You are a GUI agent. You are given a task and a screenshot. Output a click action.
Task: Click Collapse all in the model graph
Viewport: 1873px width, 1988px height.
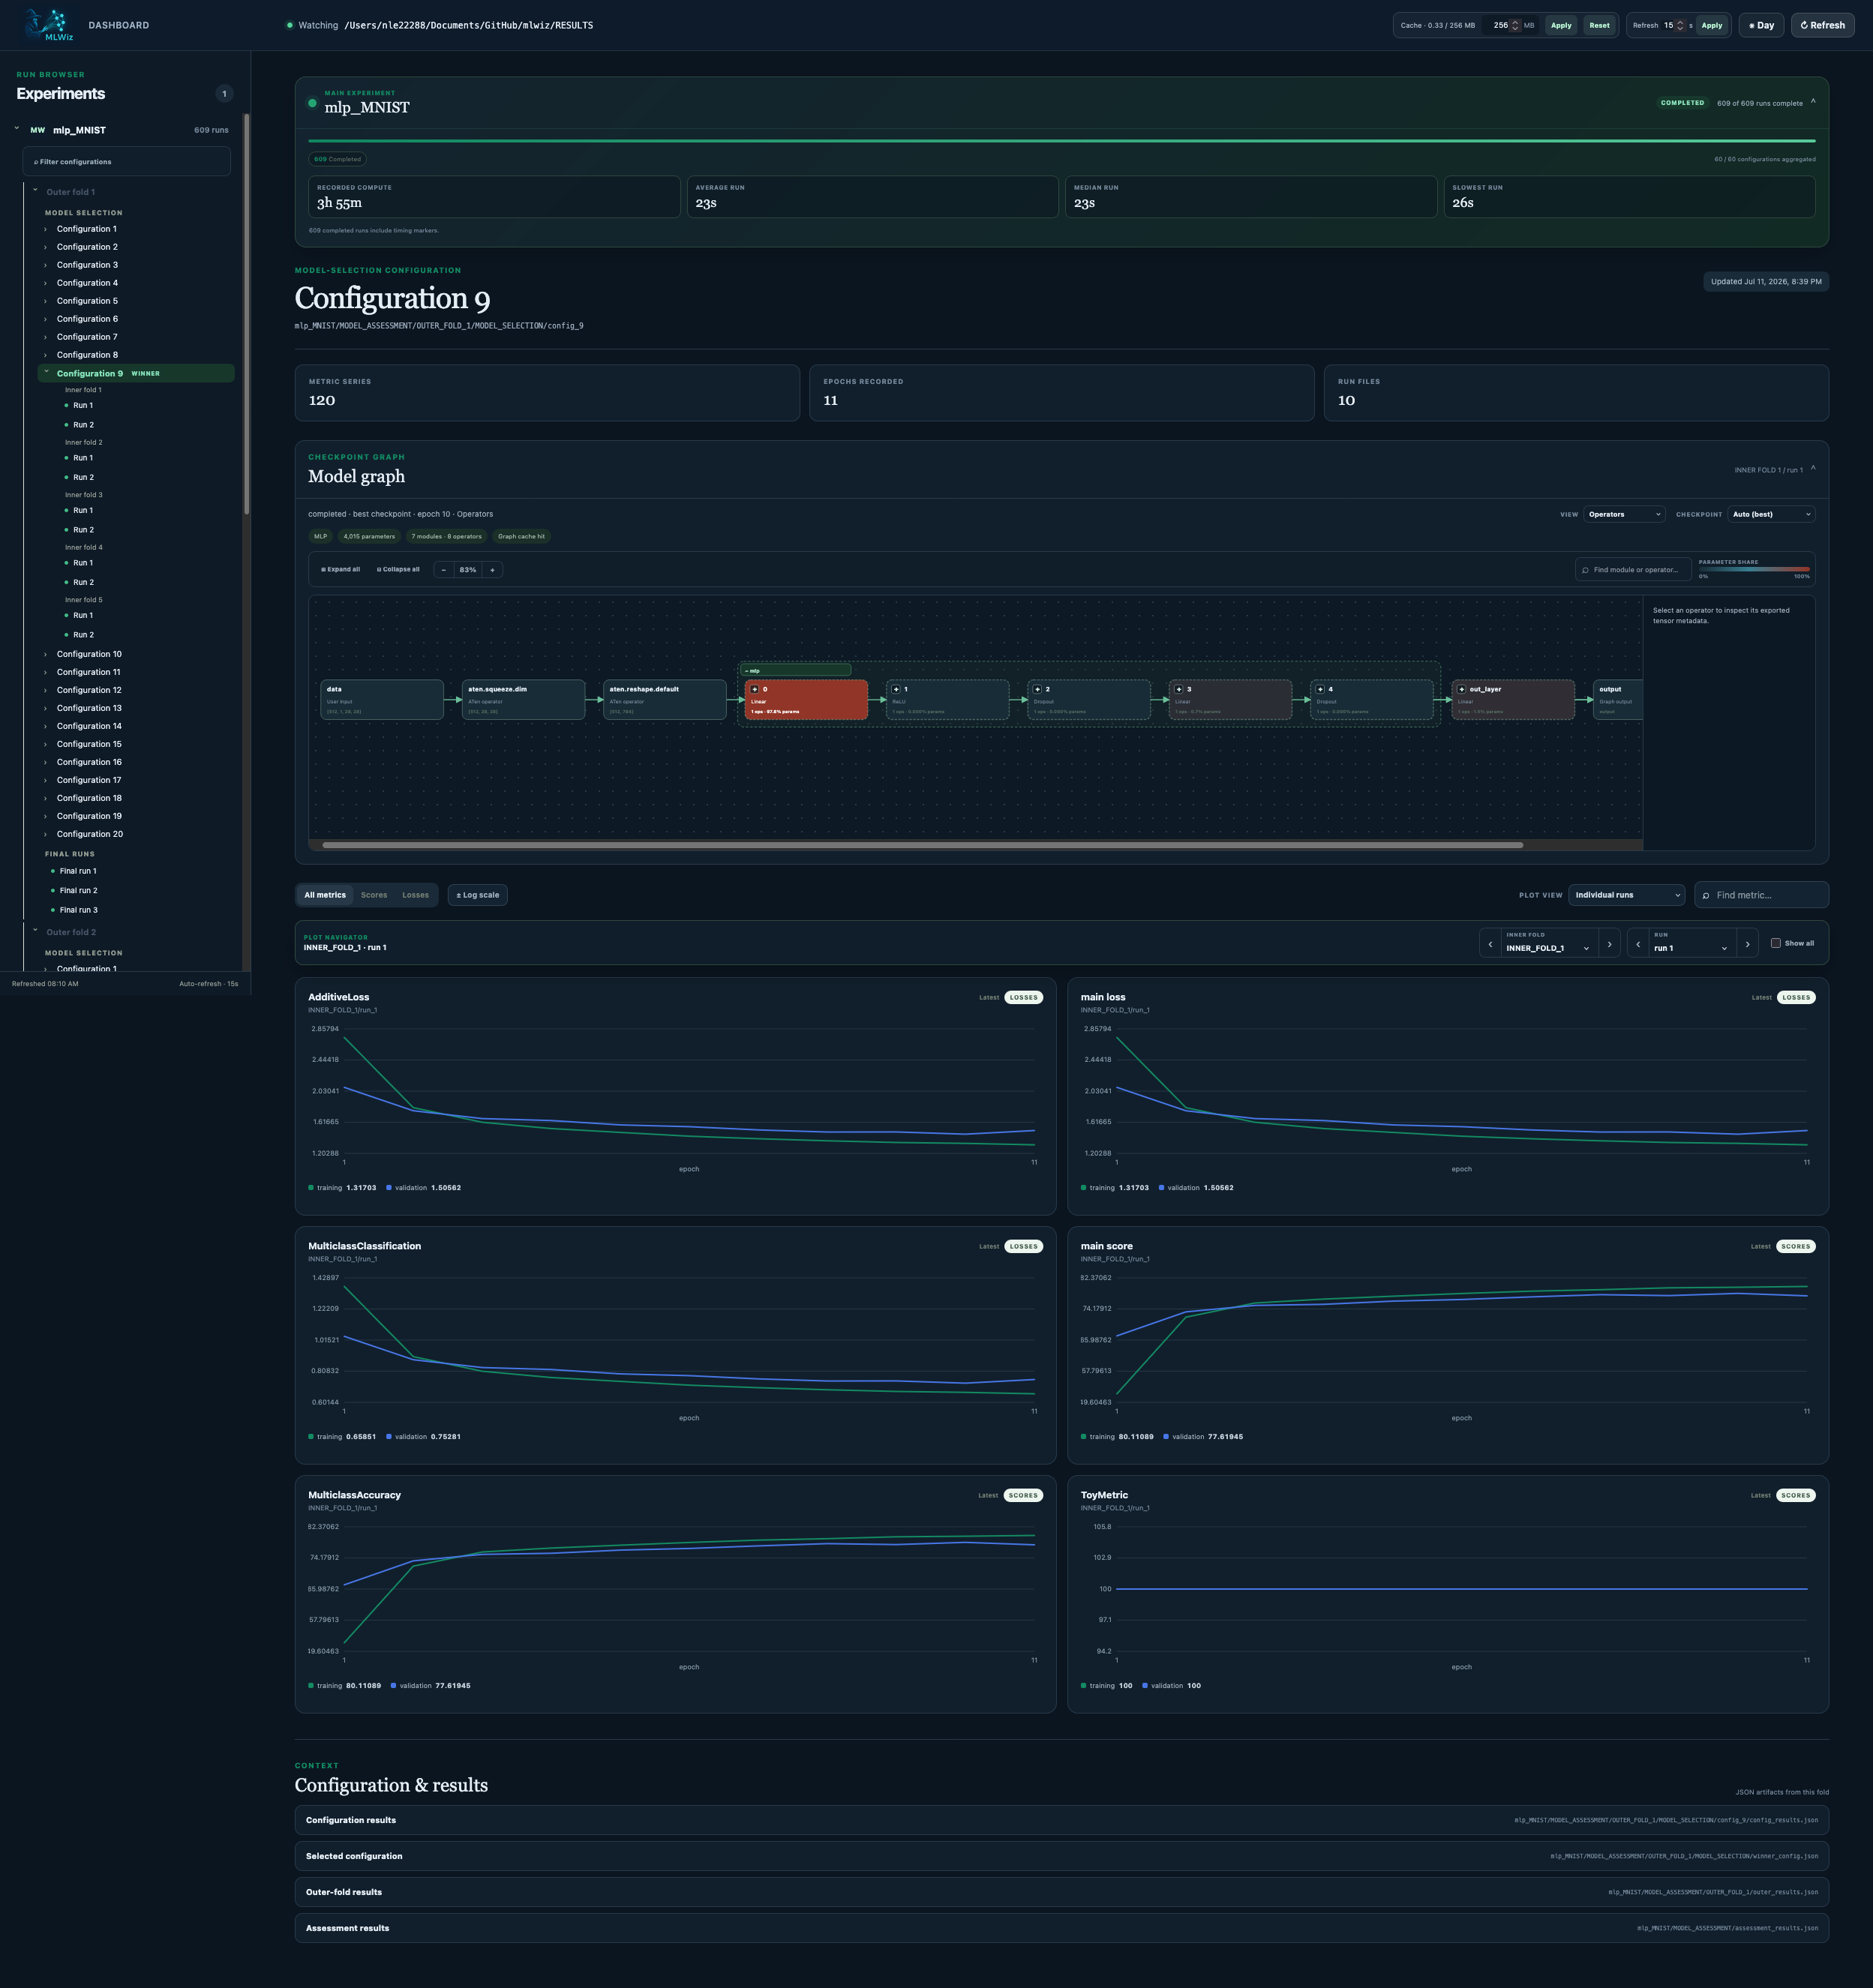(398, 569)
